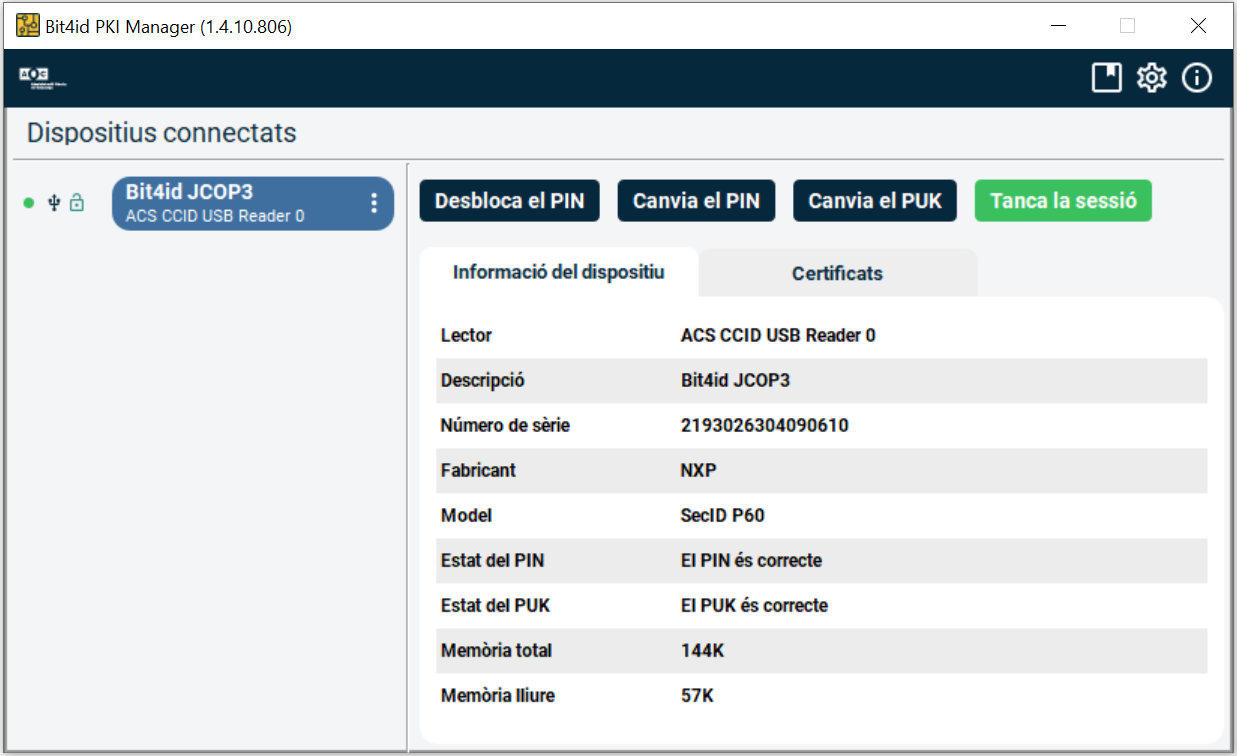Click the Desbloca el PIN button
Screen dimensions: 1237x756
509,201
